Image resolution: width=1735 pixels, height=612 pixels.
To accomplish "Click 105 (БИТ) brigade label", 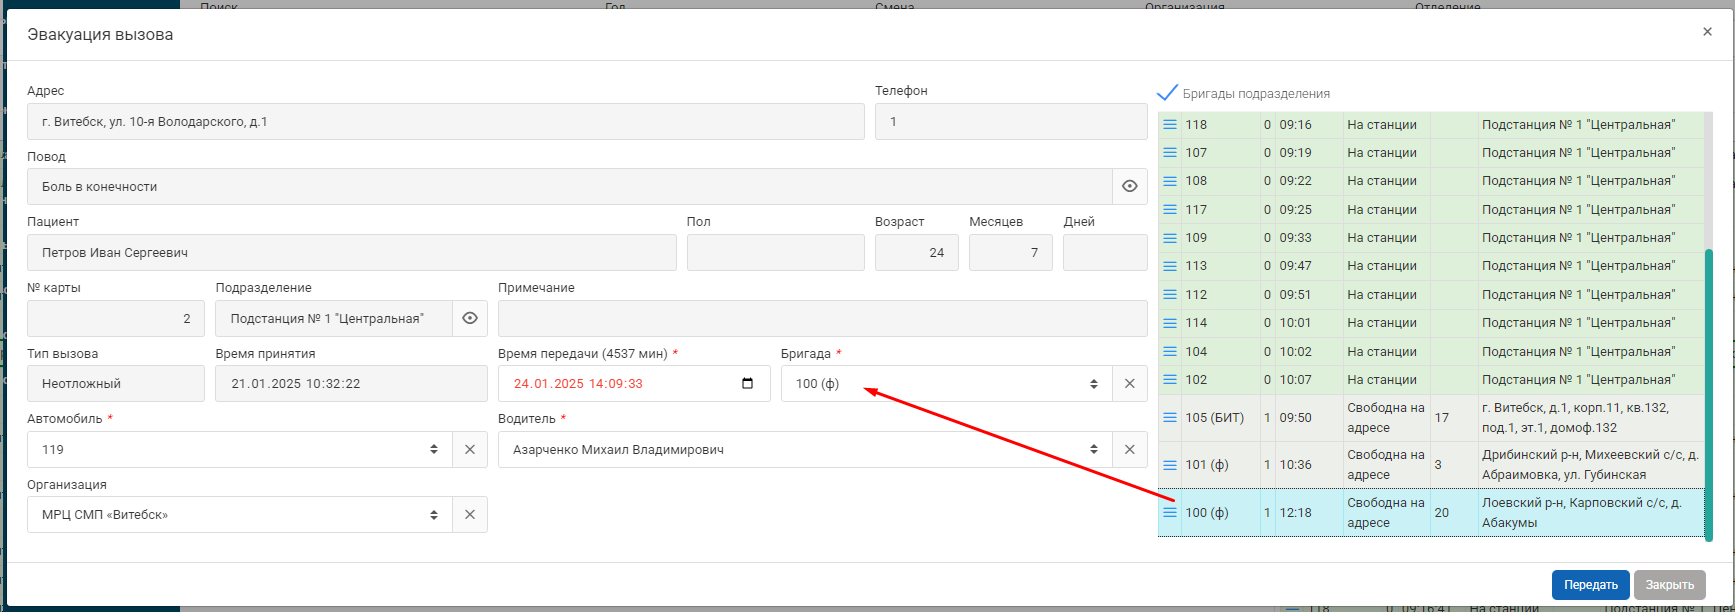I will point(1215,418).
